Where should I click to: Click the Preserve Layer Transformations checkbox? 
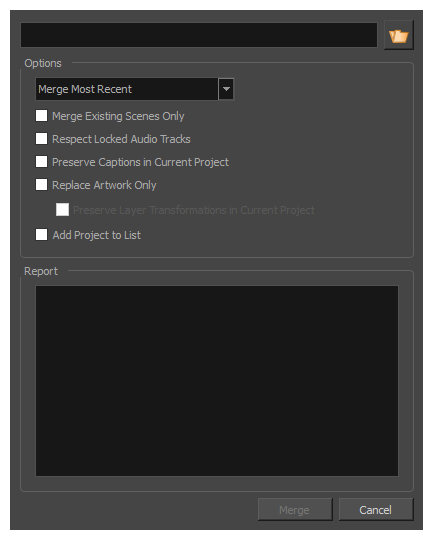62,210
